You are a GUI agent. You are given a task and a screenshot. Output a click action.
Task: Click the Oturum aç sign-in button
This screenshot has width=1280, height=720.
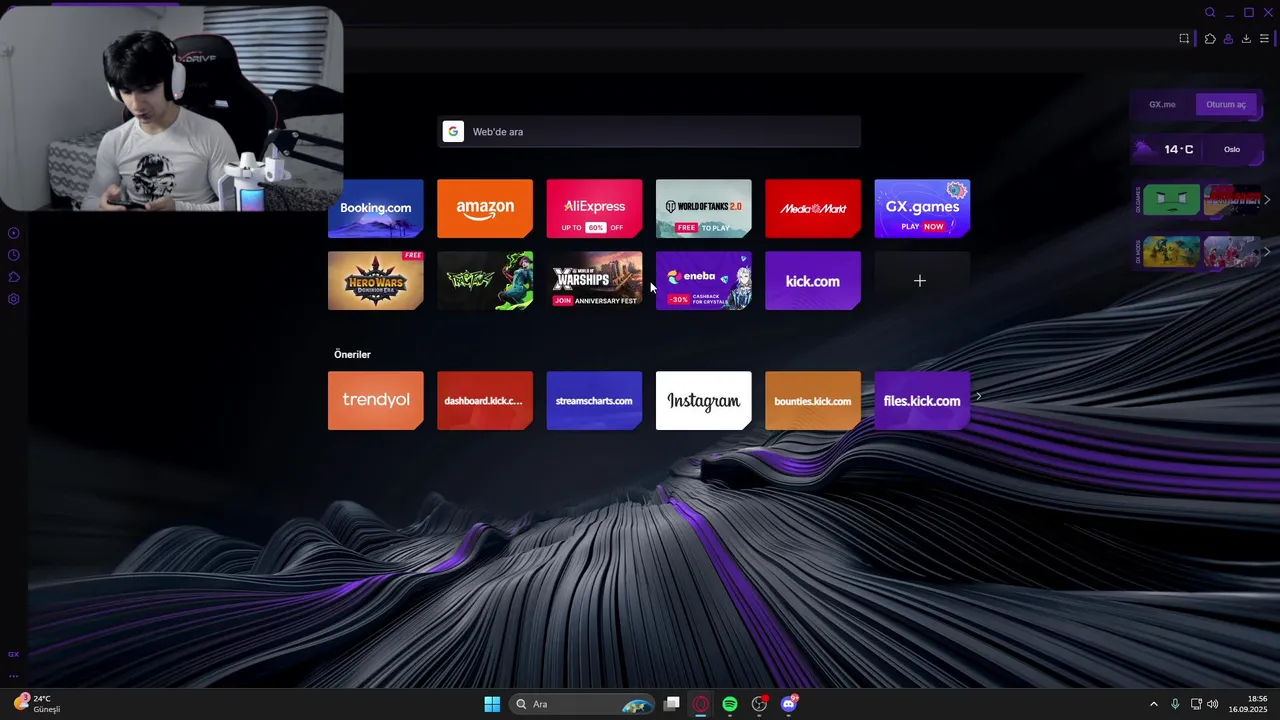1226,104
